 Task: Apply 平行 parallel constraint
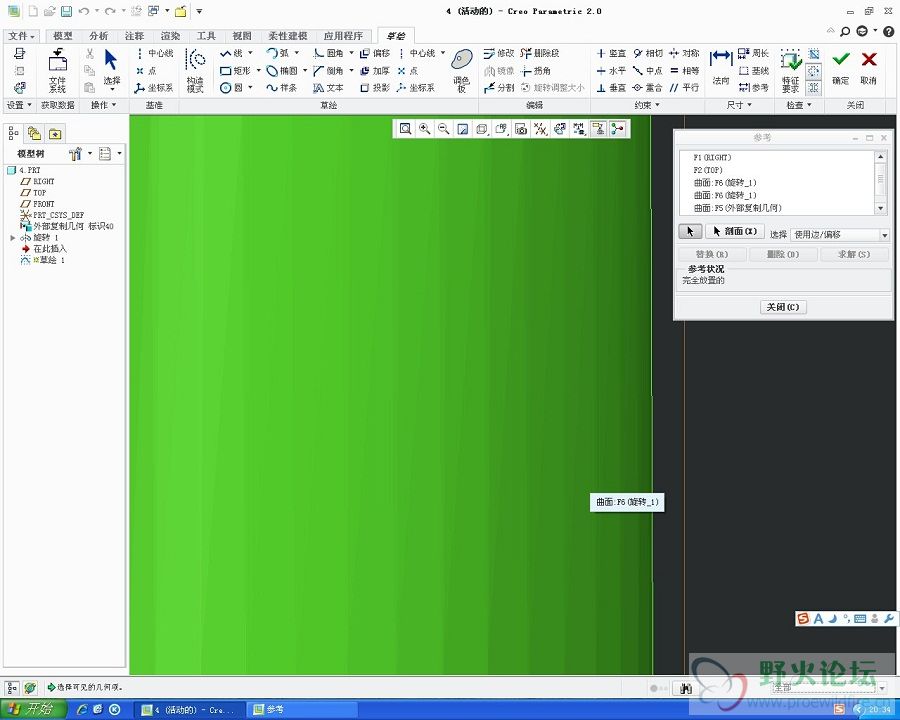click(684, 88)
